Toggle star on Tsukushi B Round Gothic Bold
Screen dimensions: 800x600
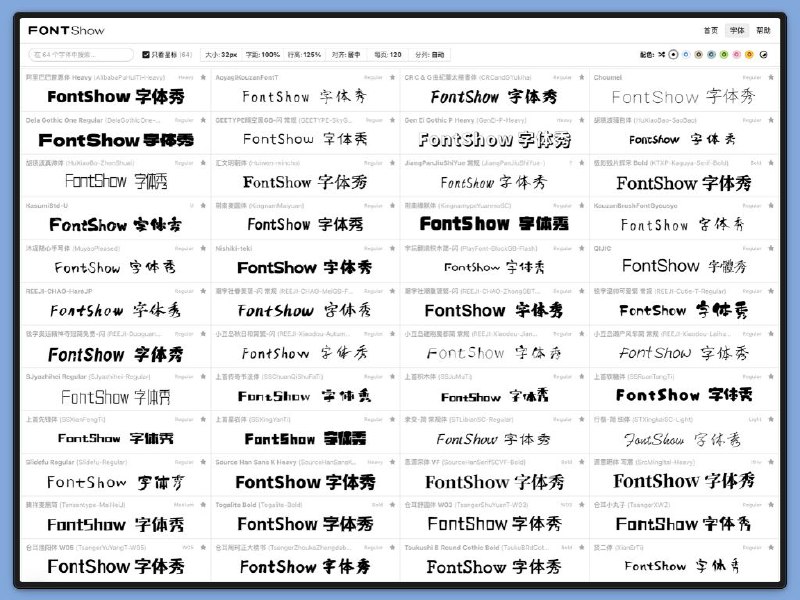[x=582, y=547]
